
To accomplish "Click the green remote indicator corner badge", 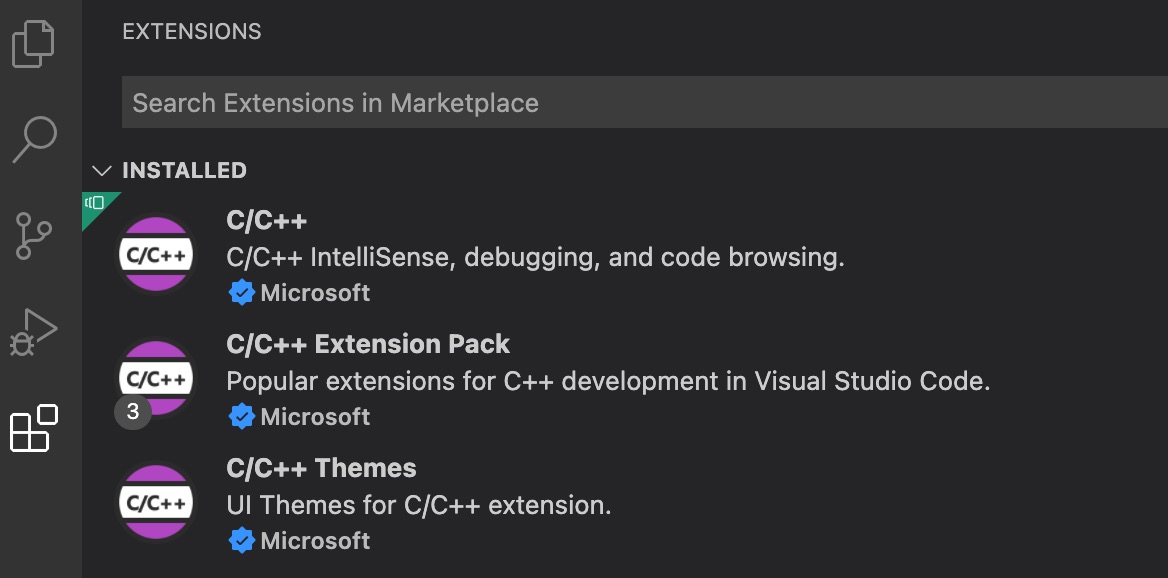I will [96, 204].
